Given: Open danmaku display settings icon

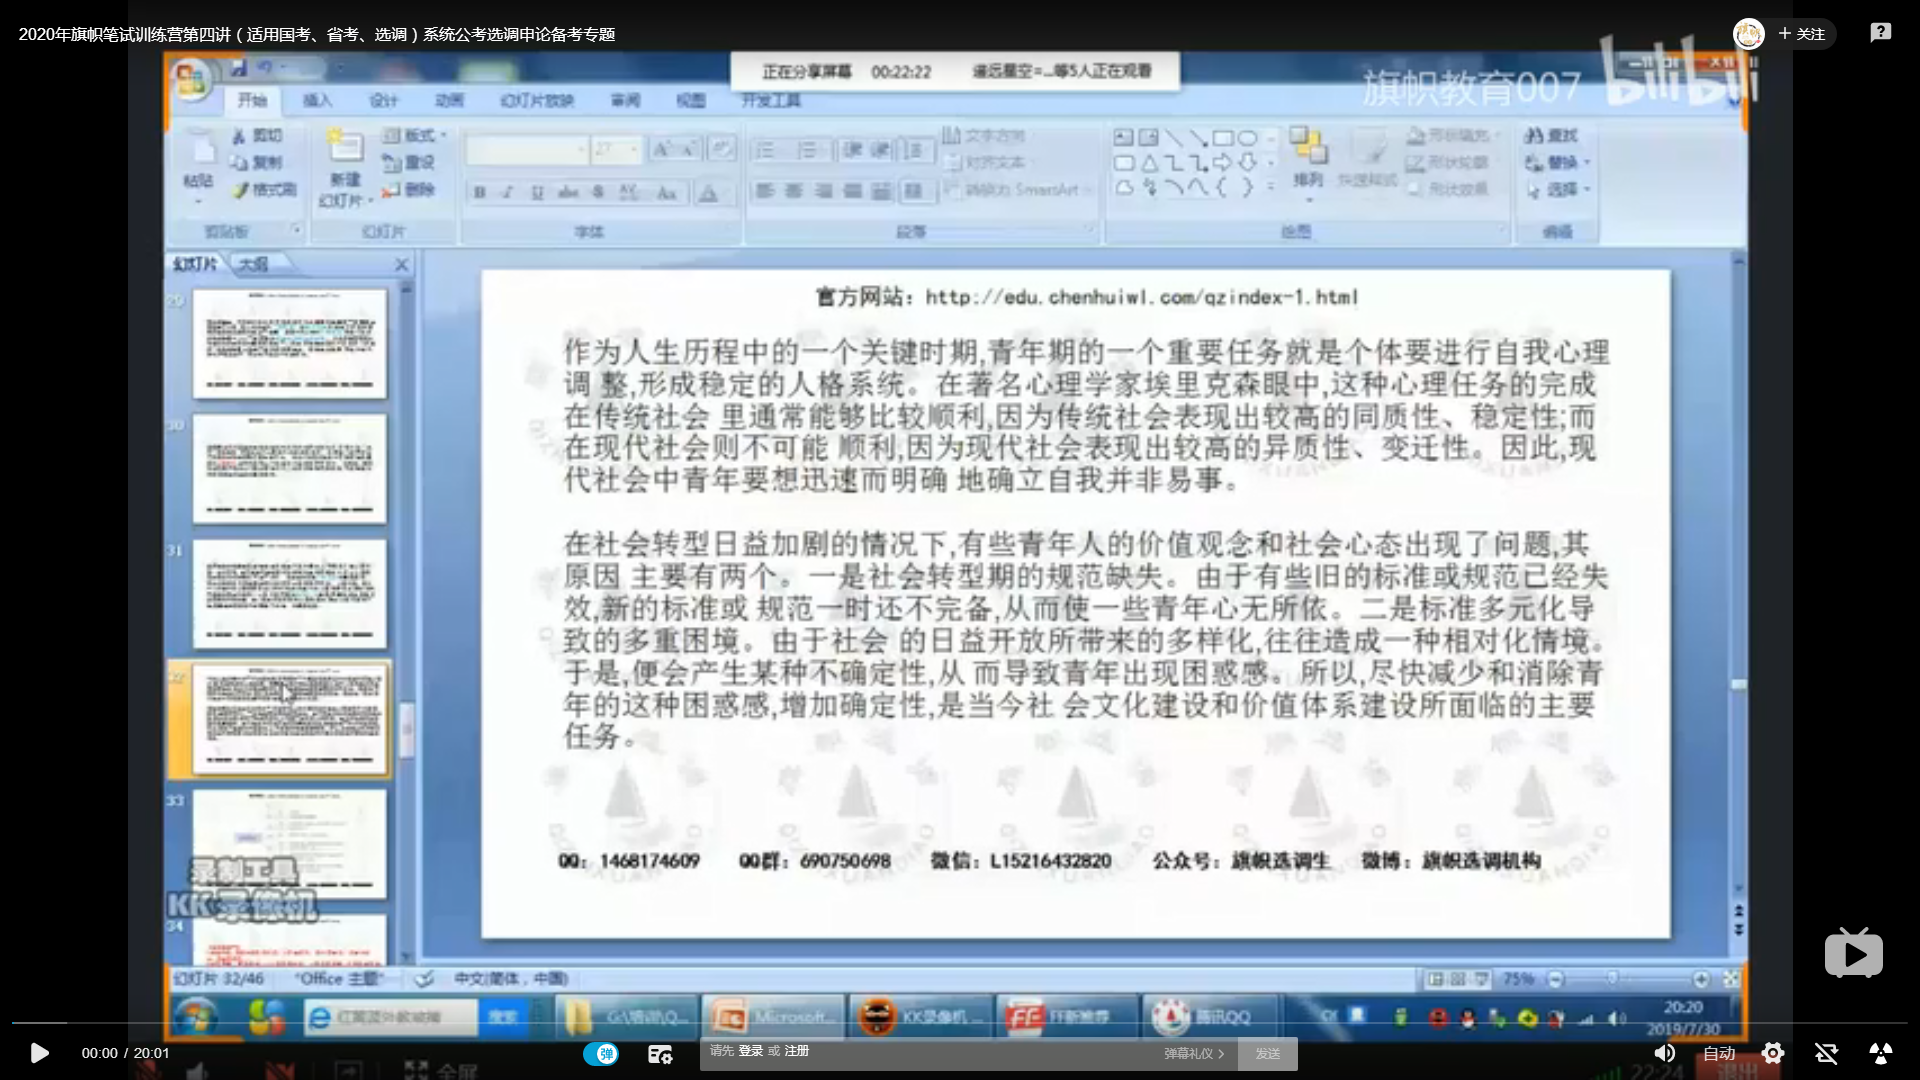Looking at the screenshot, I should tap(660, 1054).
